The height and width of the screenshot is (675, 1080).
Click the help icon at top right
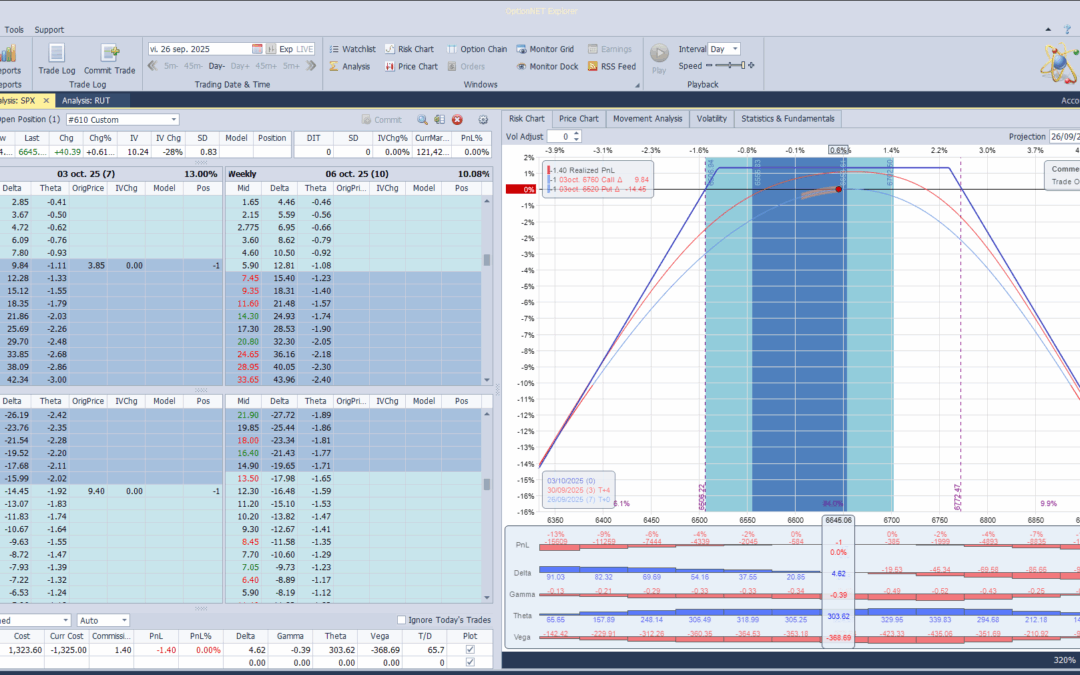1067,30
